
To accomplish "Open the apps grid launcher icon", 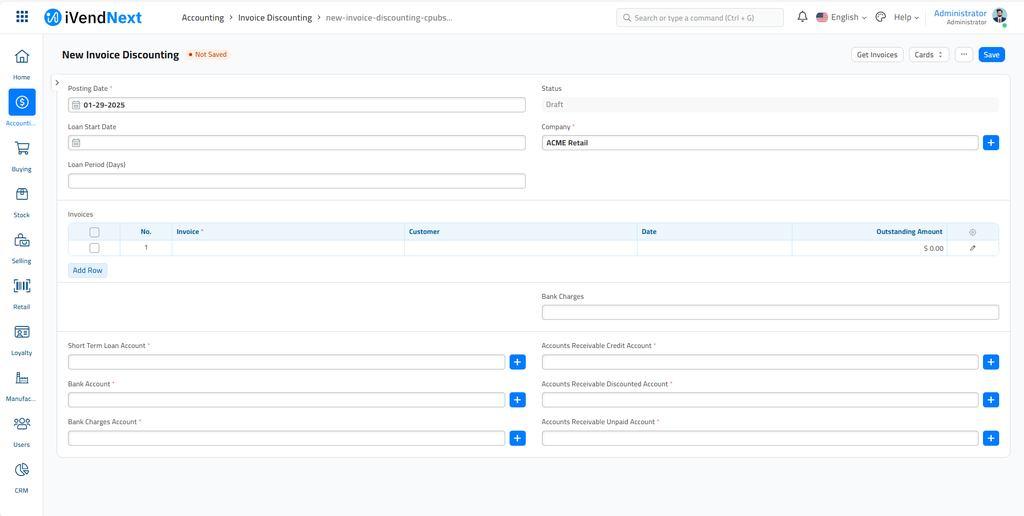I will pyautogui.click(x=22, y=17).
